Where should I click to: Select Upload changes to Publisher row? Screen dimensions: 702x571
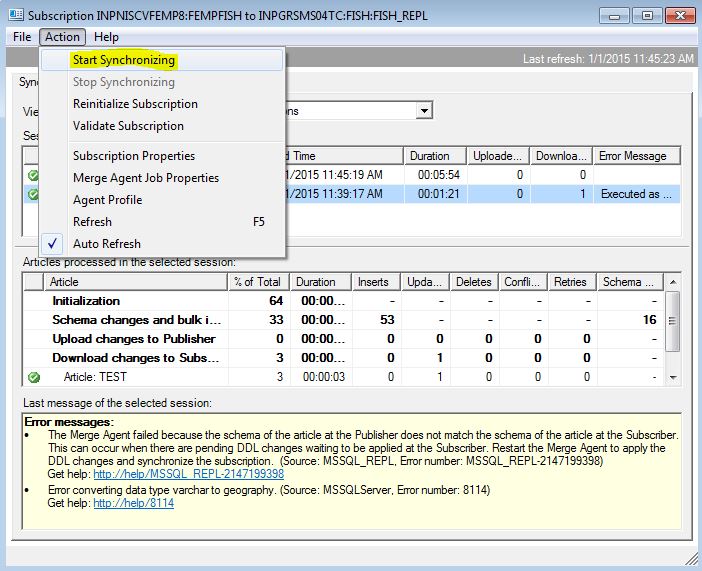pos(344,339)
